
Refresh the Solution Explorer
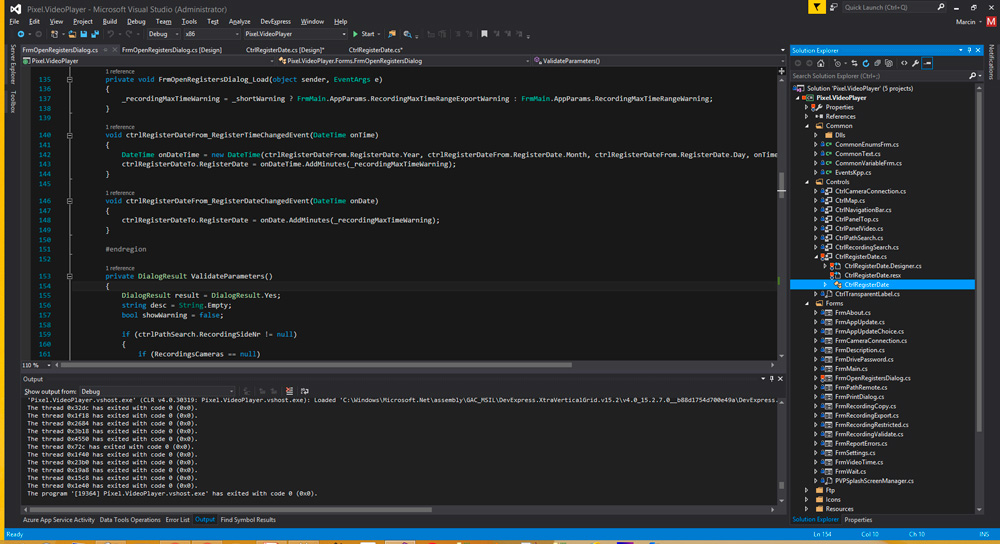click(x=865, y=63)
